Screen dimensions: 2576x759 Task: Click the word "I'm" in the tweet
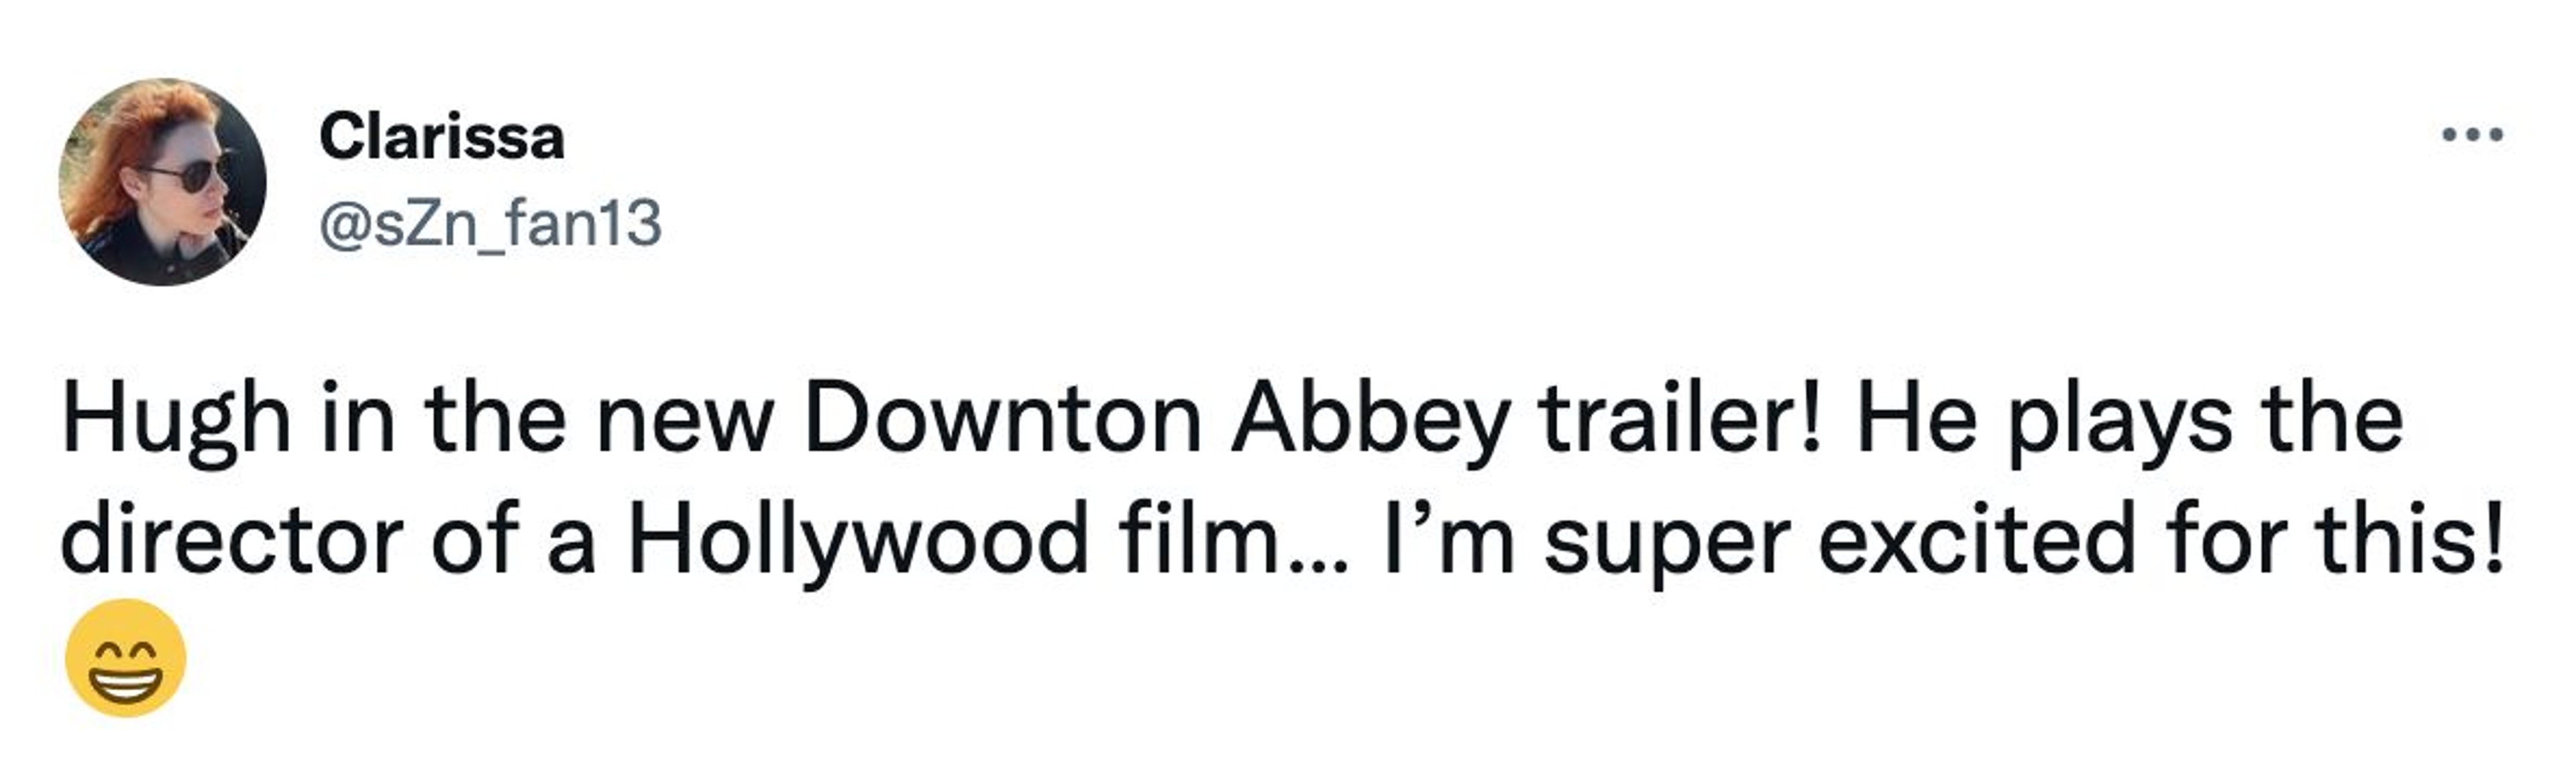[1448, 540]
